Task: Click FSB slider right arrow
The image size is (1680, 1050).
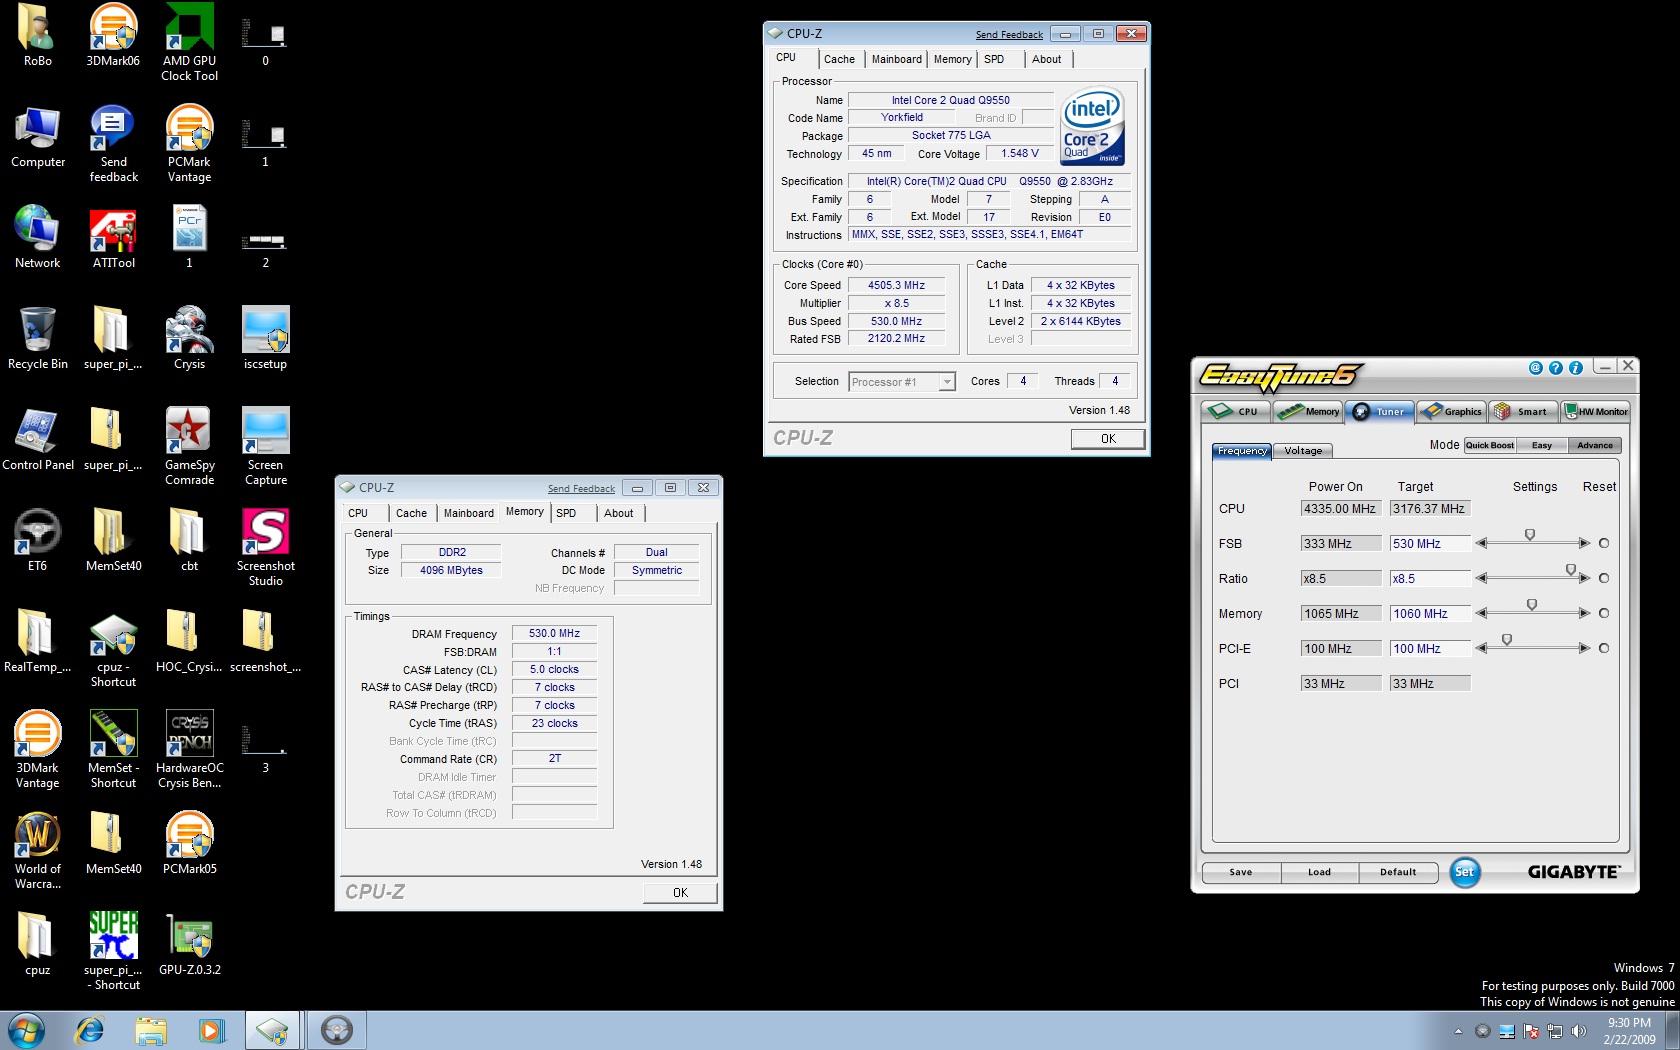Action: 1584,543
